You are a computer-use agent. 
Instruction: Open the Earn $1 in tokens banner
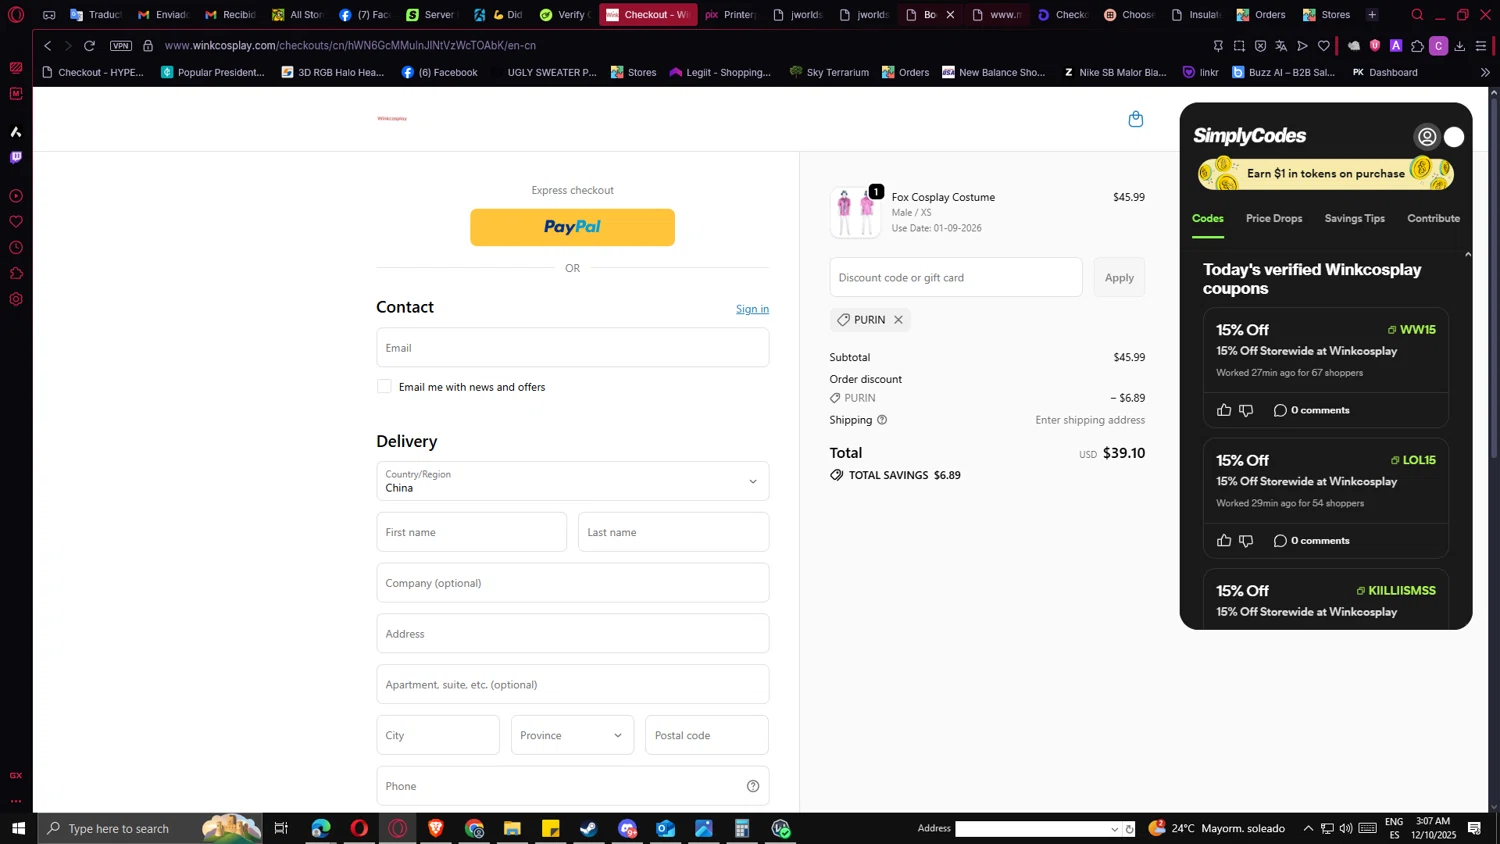1326,174
